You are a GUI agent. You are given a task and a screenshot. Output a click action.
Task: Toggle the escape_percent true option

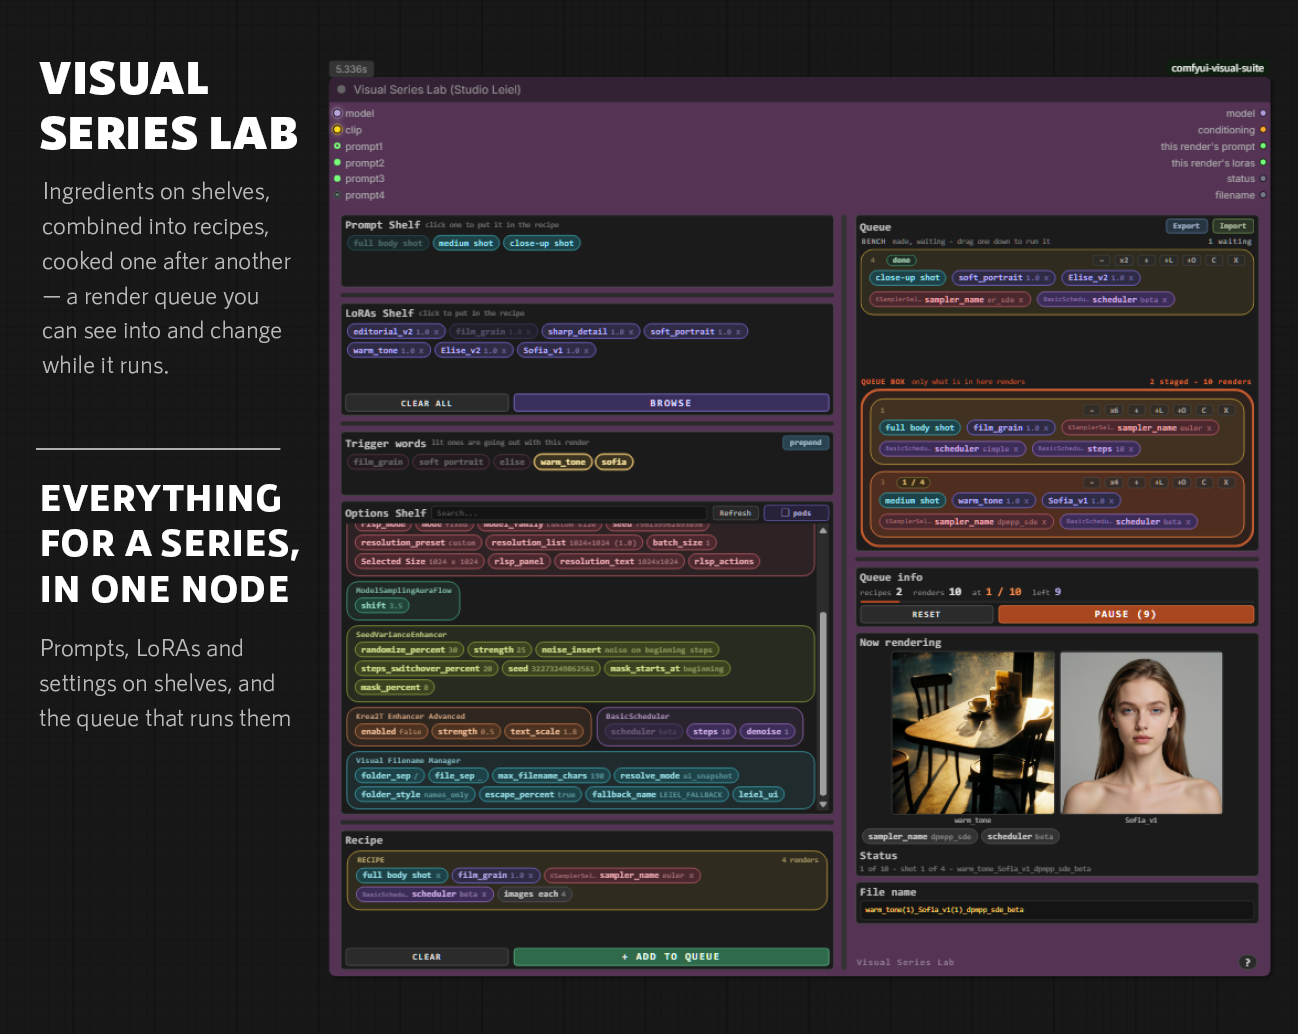[530, 794]
